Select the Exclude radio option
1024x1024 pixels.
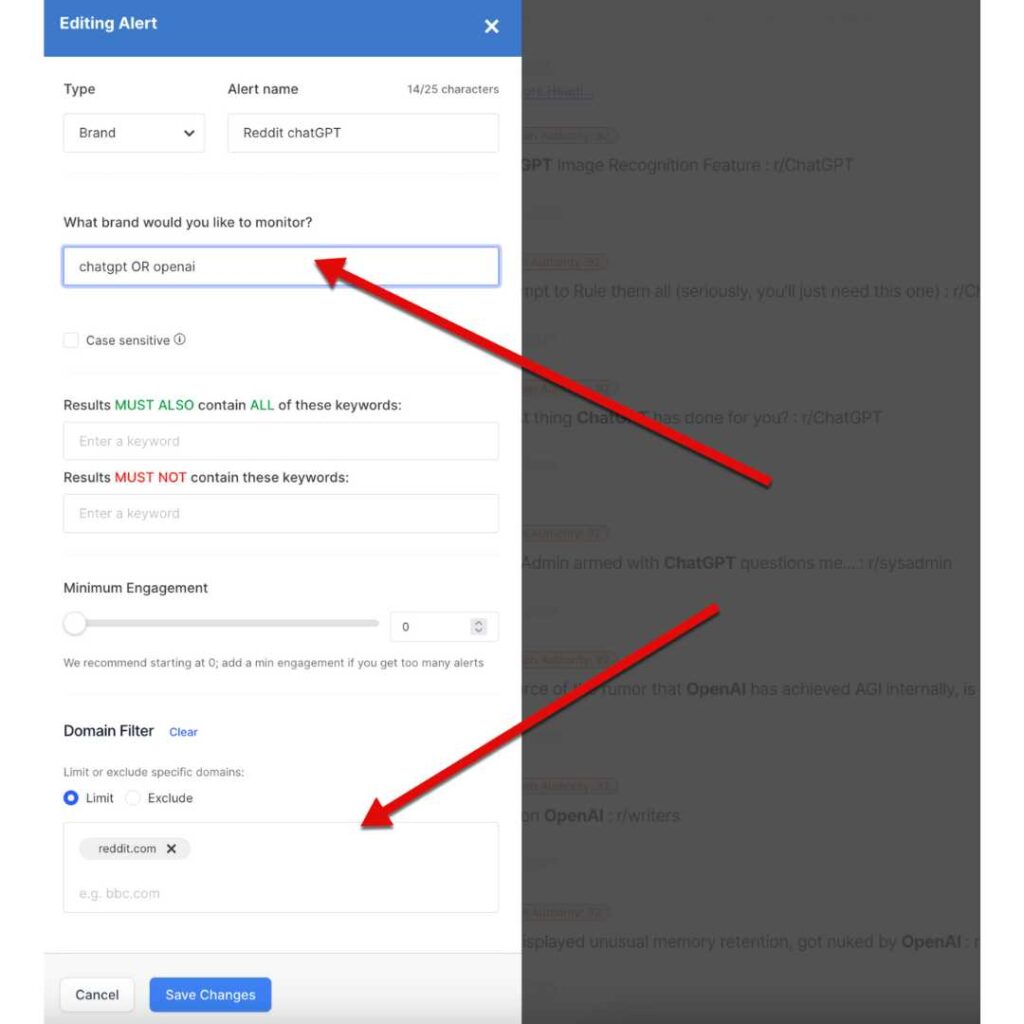pyautogui.click(x=133, y=798)
